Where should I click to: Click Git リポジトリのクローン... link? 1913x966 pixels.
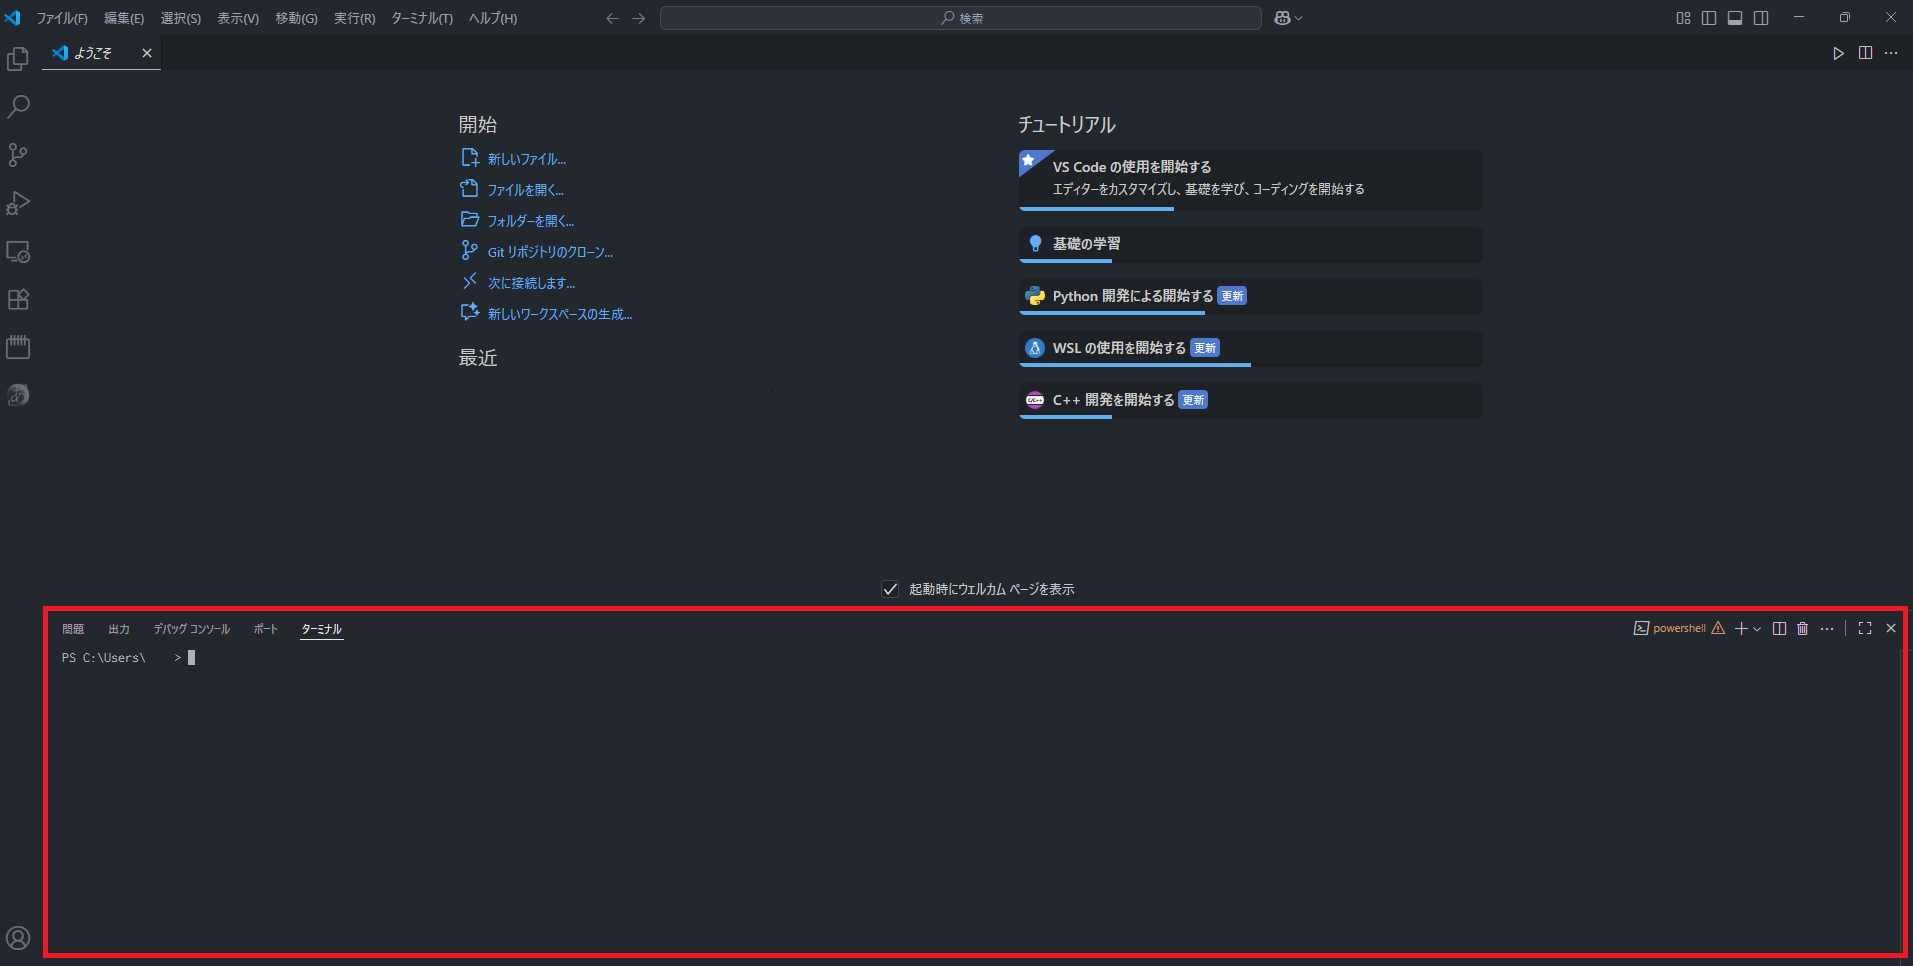click(551, 252)
